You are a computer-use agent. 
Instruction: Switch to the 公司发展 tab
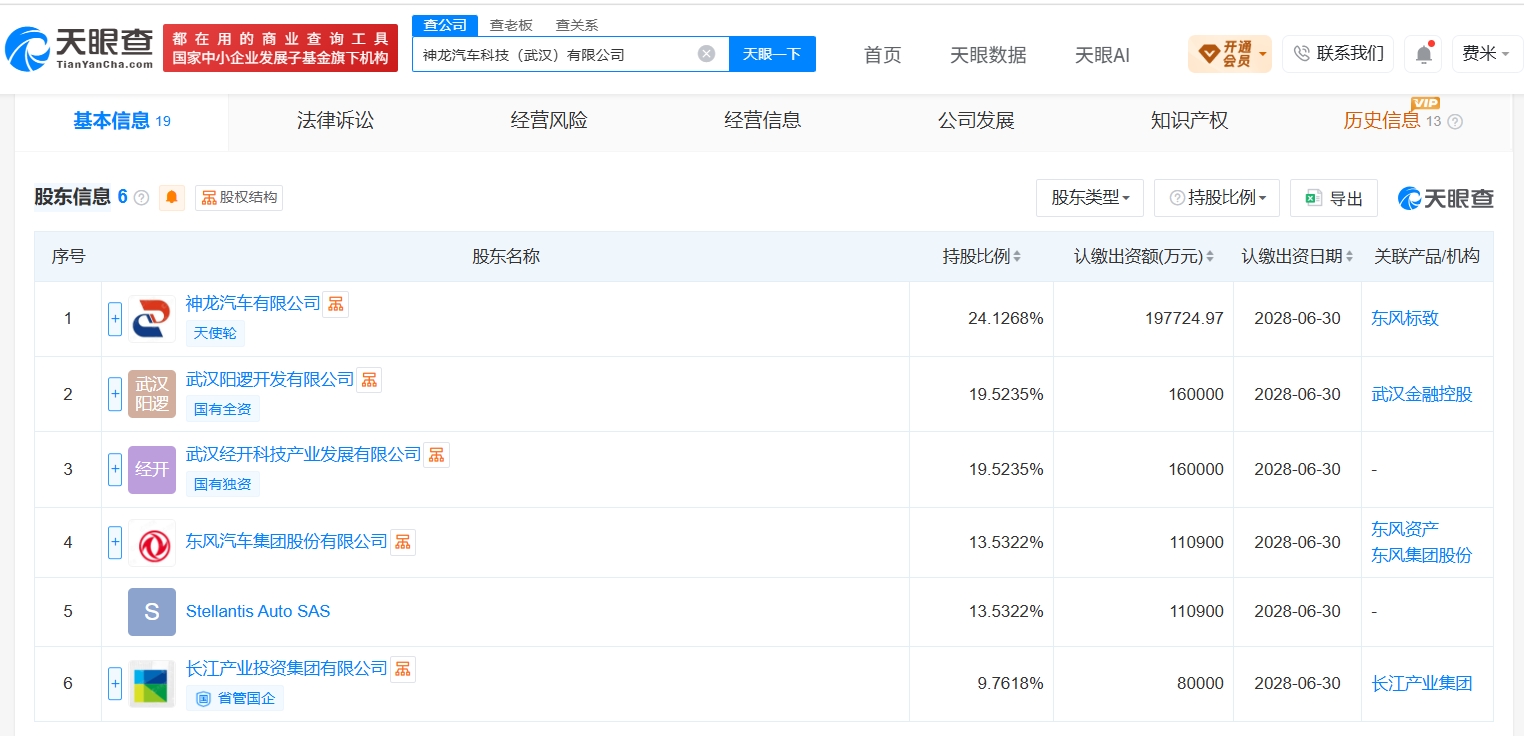(x=976, y=121)
